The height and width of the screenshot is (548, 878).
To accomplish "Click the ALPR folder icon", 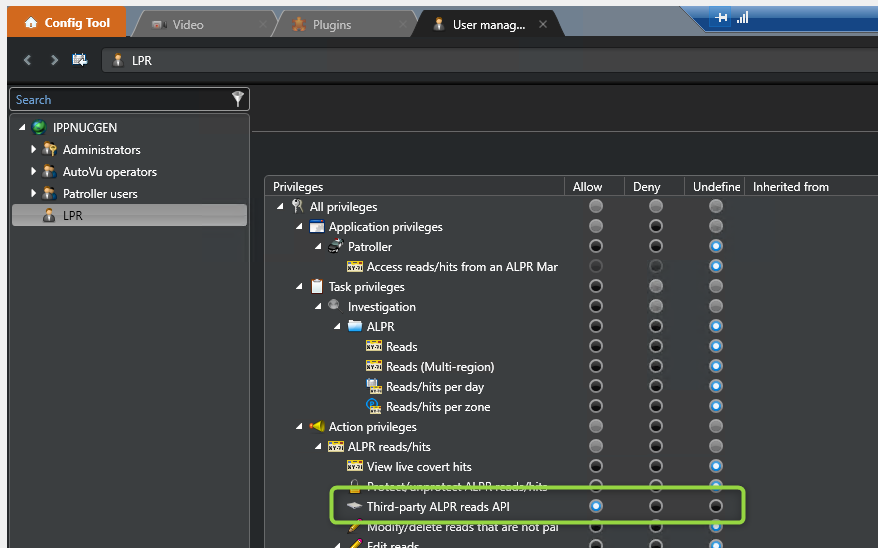I will pyautogui.click(x=356, y=327).
